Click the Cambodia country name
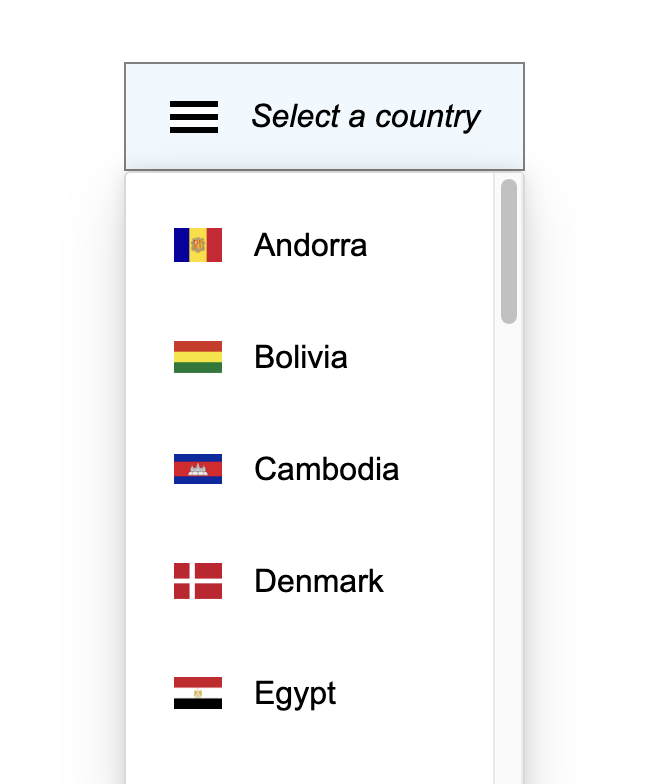The height and width of the screenshot is (784, 656). 326,469
